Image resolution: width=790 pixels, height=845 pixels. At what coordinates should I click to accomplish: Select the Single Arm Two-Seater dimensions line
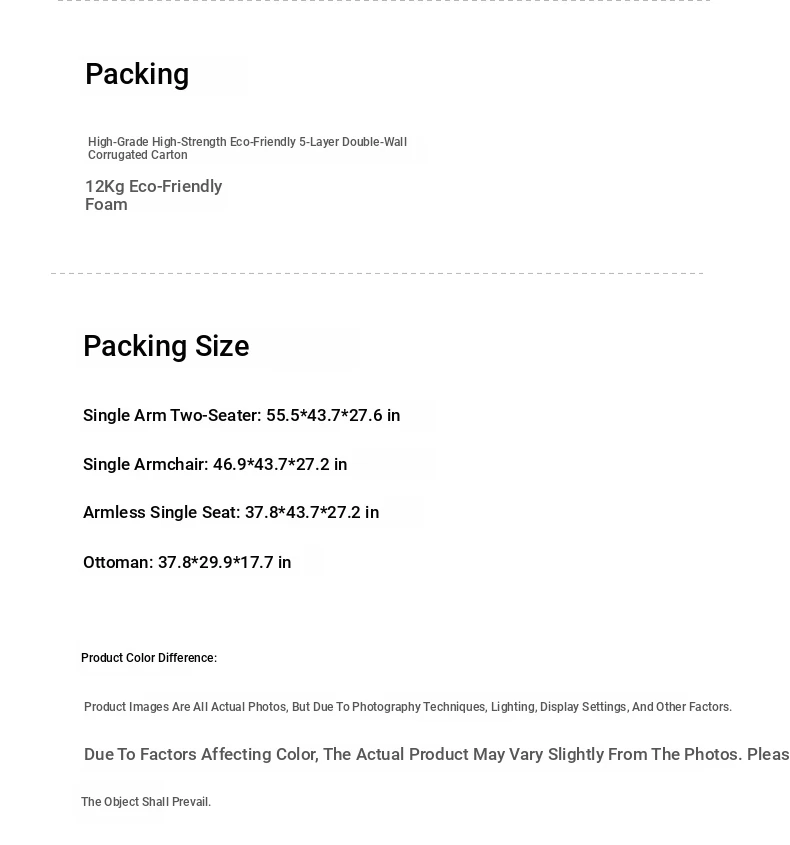pos(241,415)
